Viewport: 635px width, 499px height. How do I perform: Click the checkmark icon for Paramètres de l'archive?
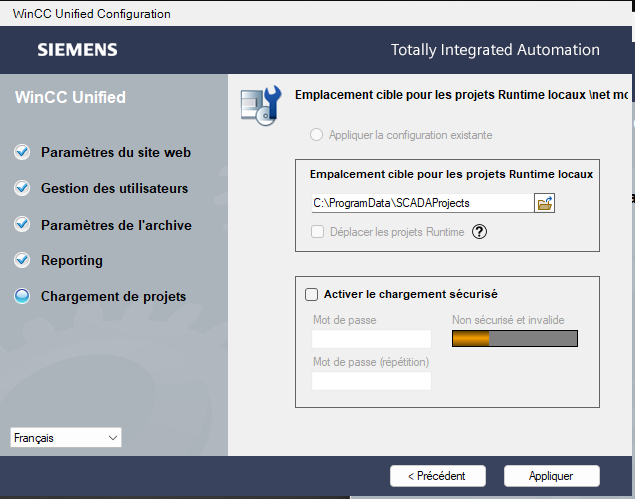22,224
